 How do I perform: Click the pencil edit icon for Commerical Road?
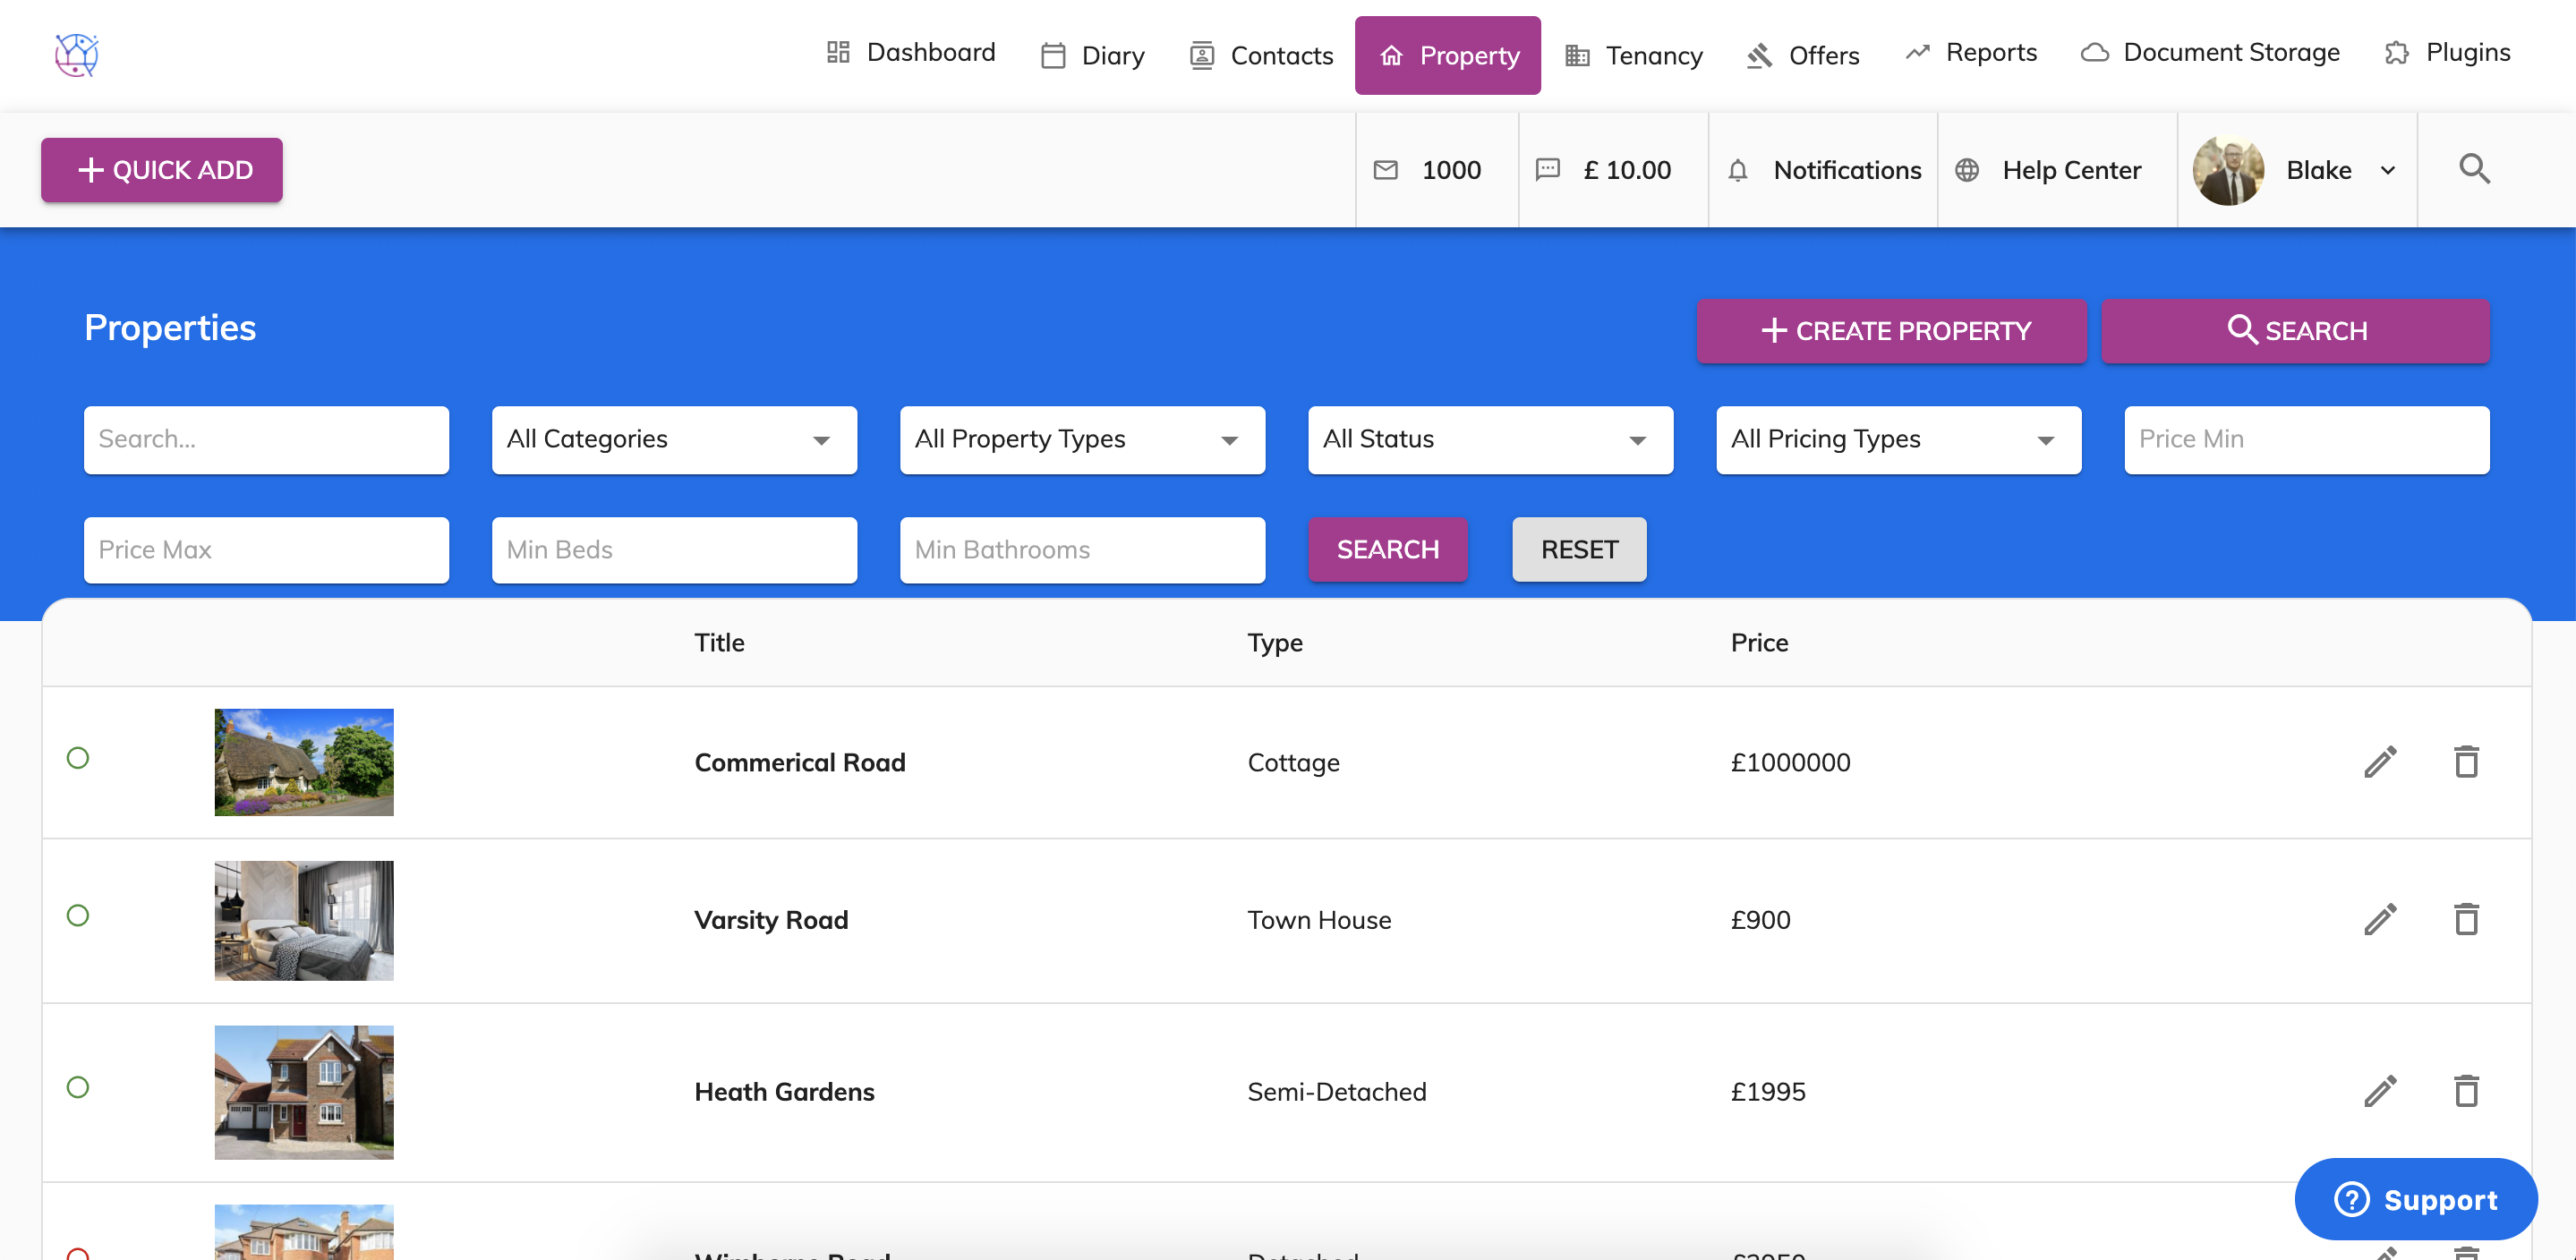point(2380,762)
